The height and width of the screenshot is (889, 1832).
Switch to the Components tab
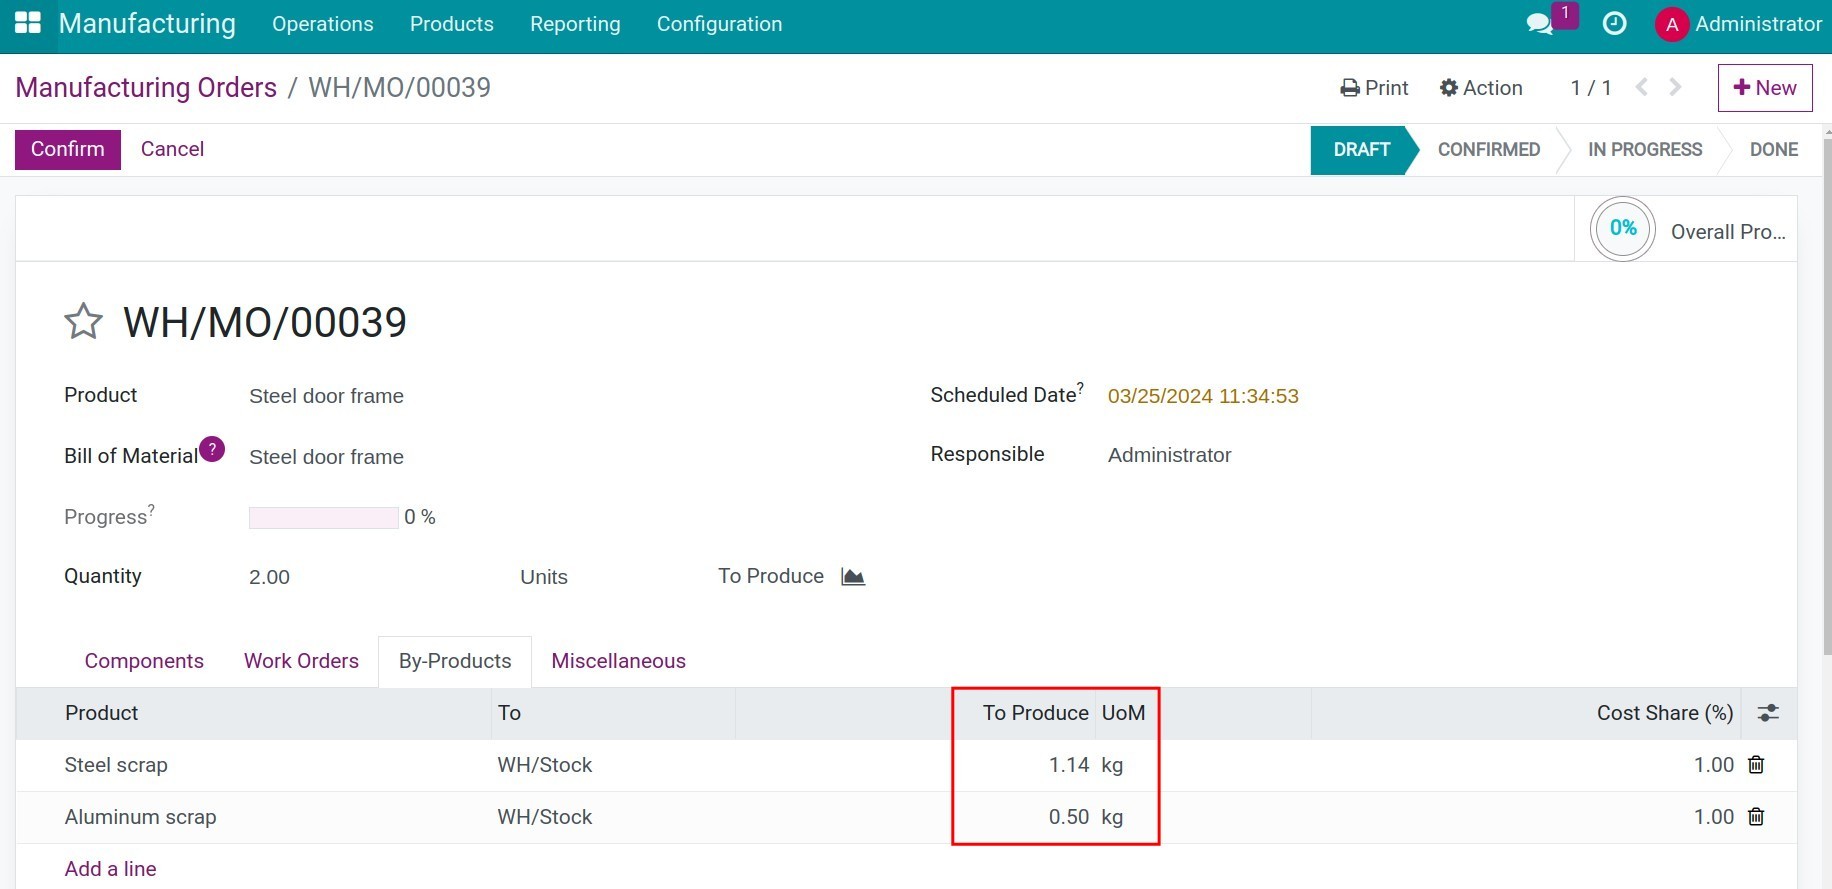pos(144,661)
